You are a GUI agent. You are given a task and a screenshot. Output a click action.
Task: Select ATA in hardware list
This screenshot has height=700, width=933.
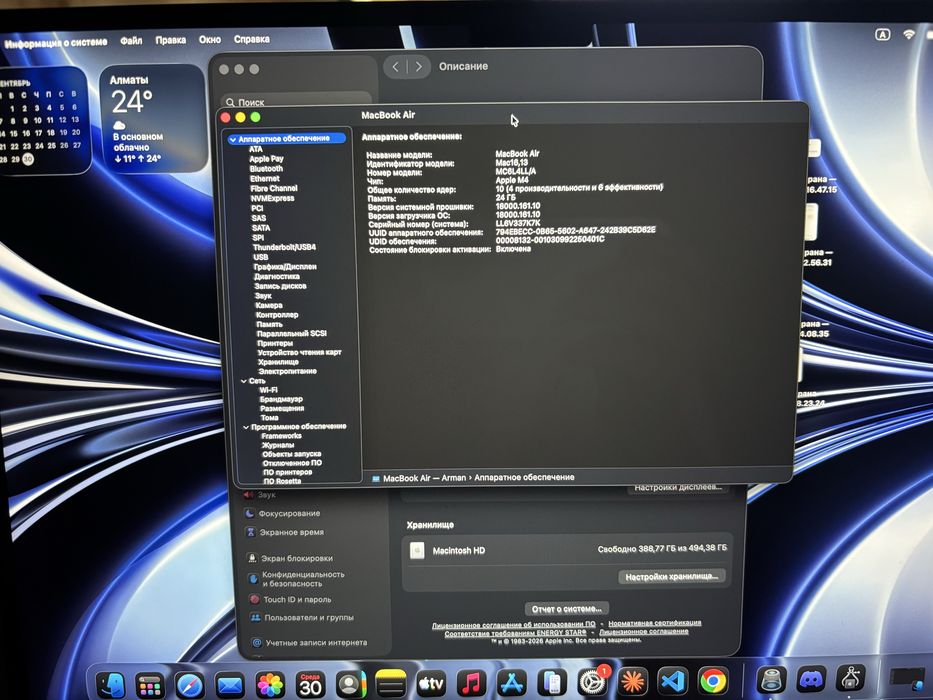point(256,149)
